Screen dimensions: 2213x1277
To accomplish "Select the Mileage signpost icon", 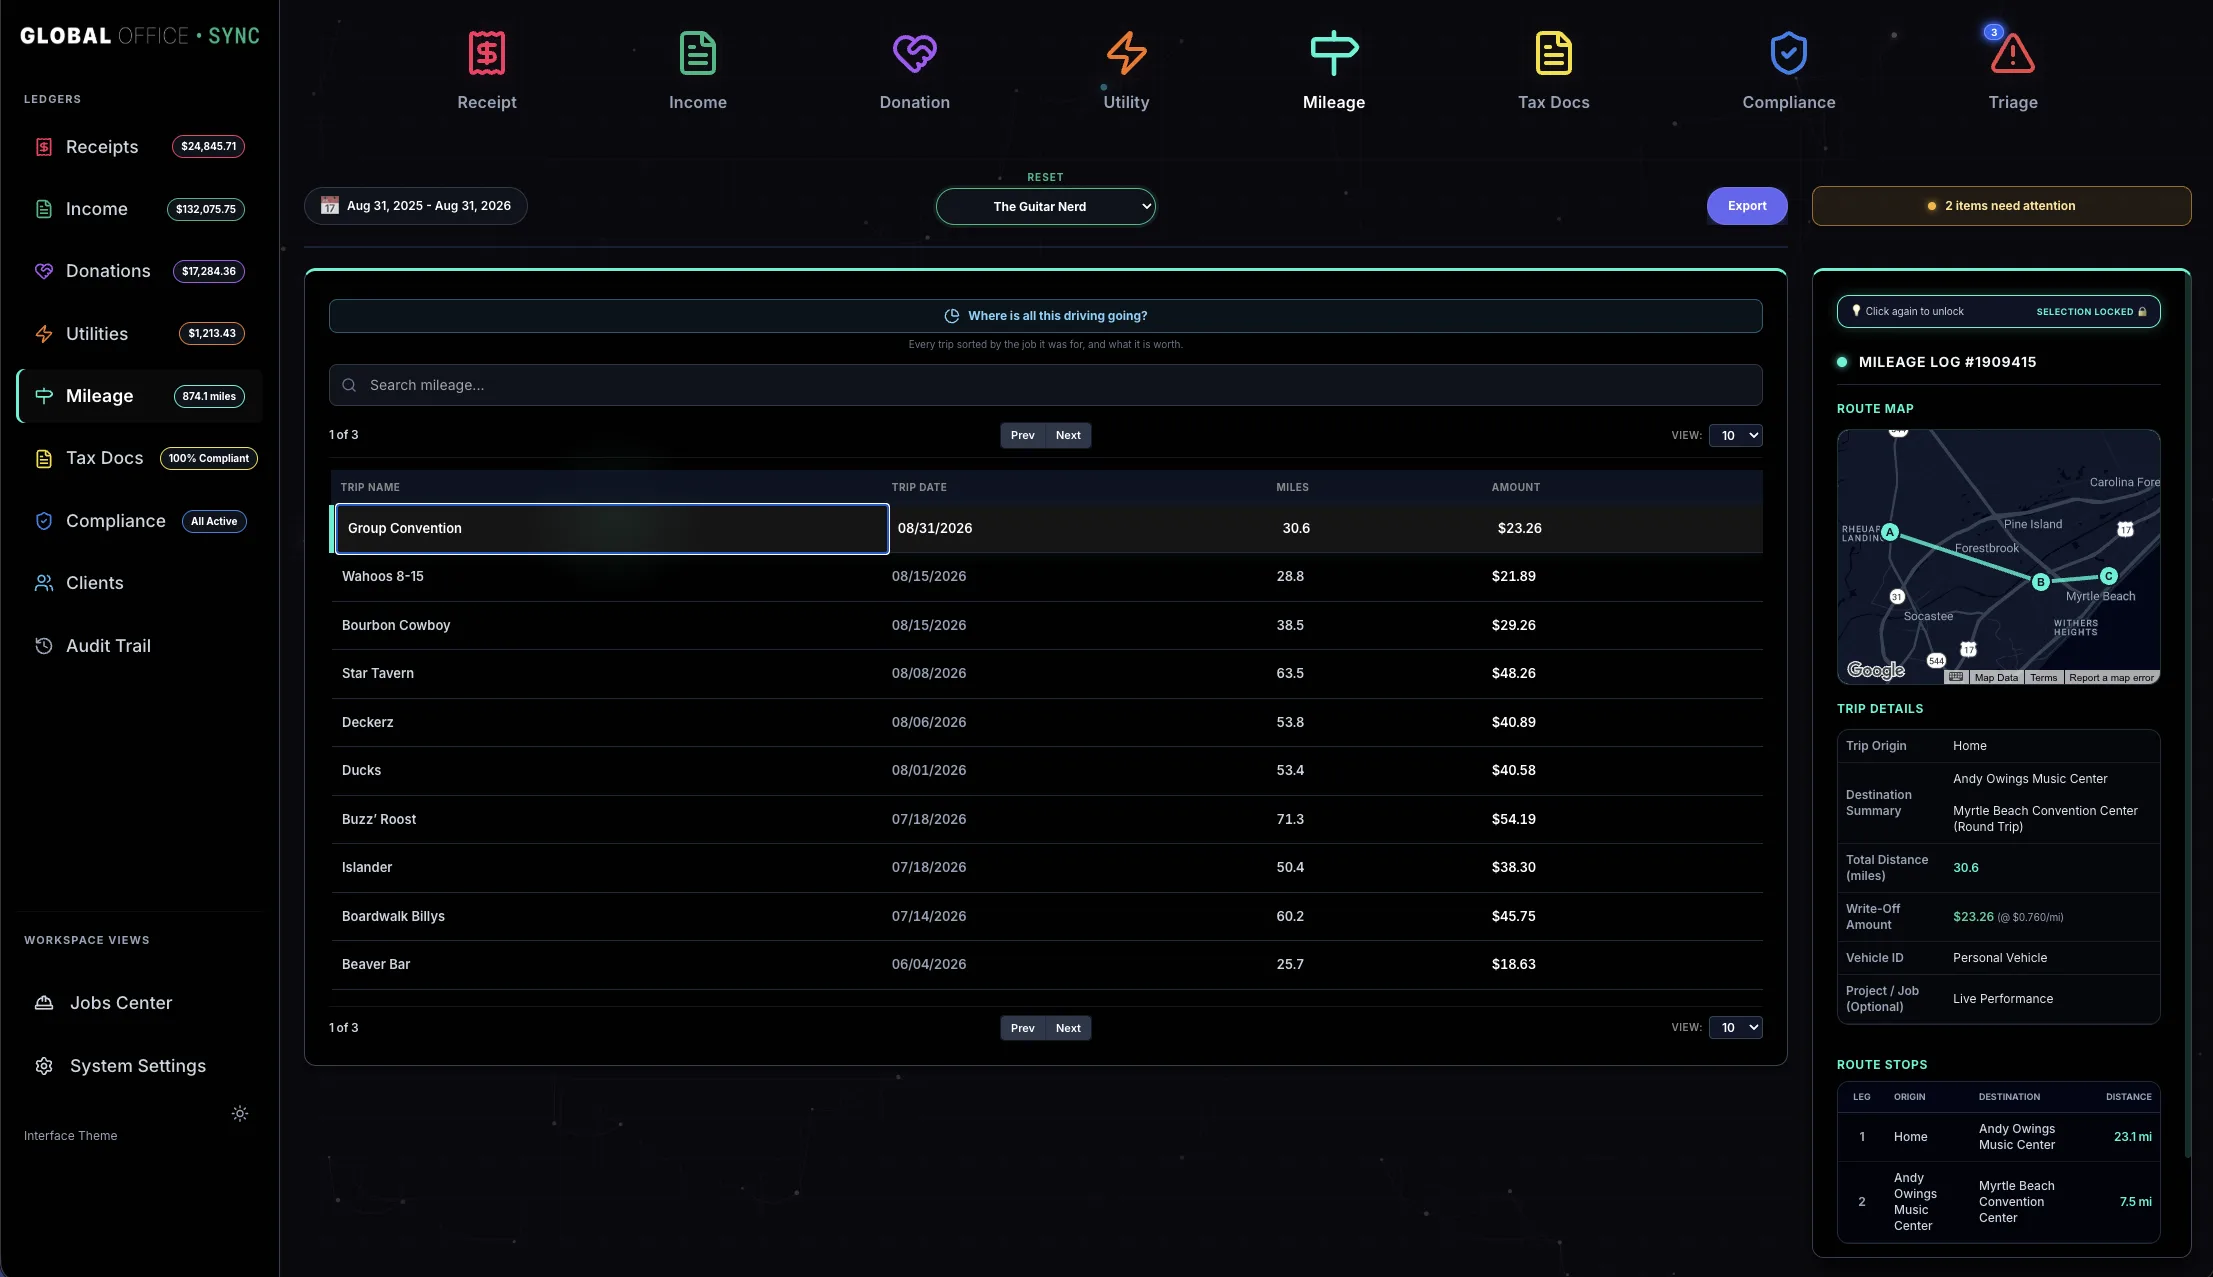I will coord(1334,53).
